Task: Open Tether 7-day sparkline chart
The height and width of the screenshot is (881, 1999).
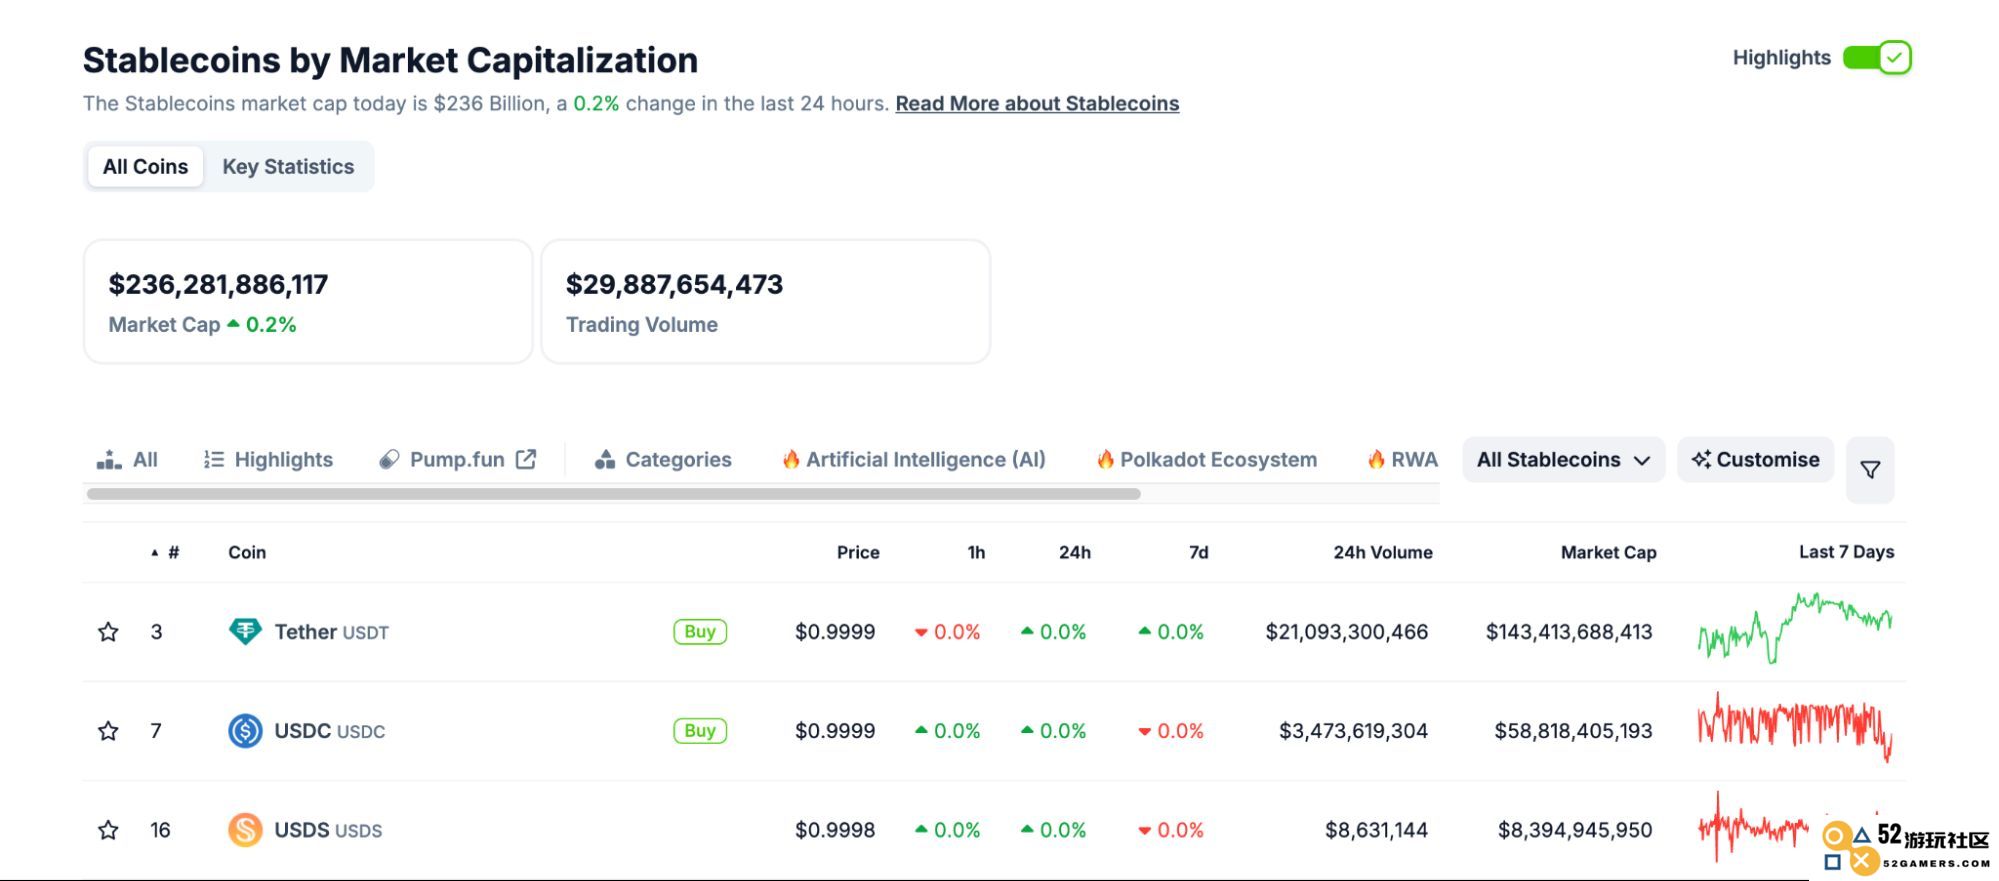Action: 1795,629
